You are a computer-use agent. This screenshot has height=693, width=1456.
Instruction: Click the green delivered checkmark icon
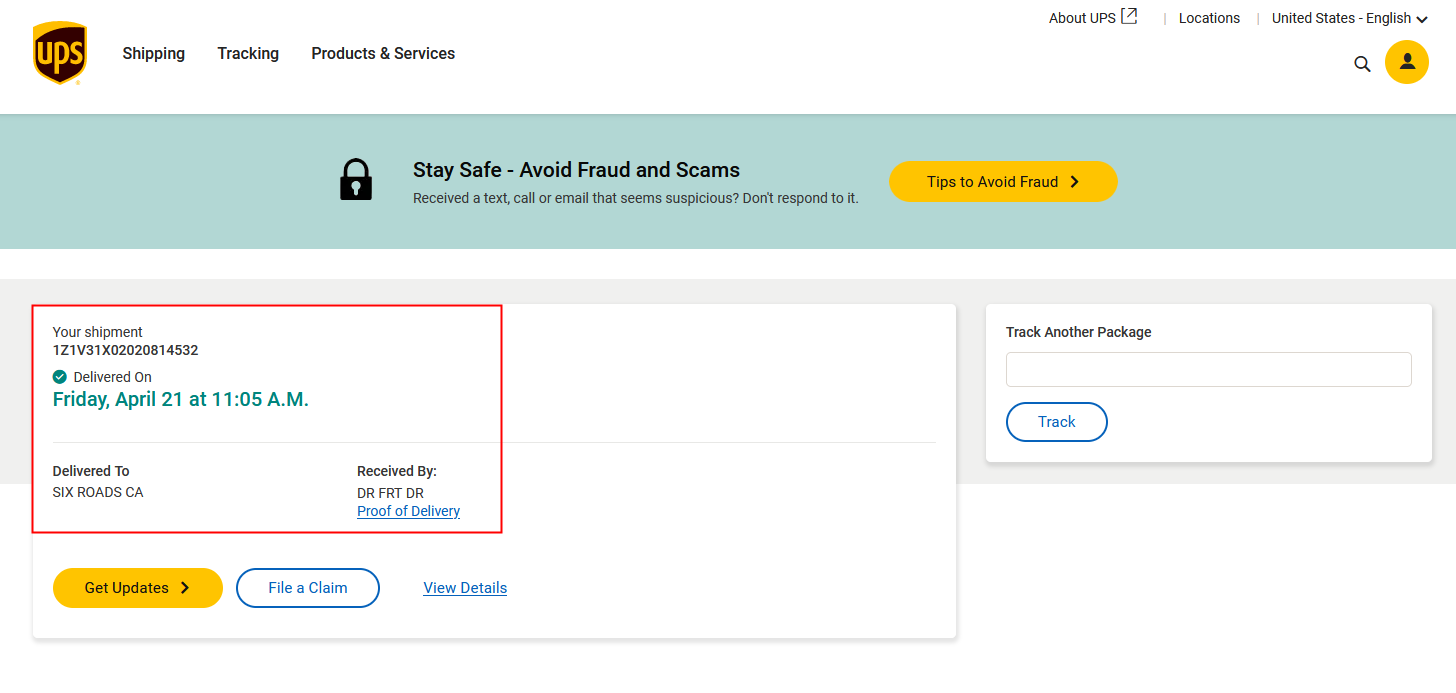click(60, 377)
